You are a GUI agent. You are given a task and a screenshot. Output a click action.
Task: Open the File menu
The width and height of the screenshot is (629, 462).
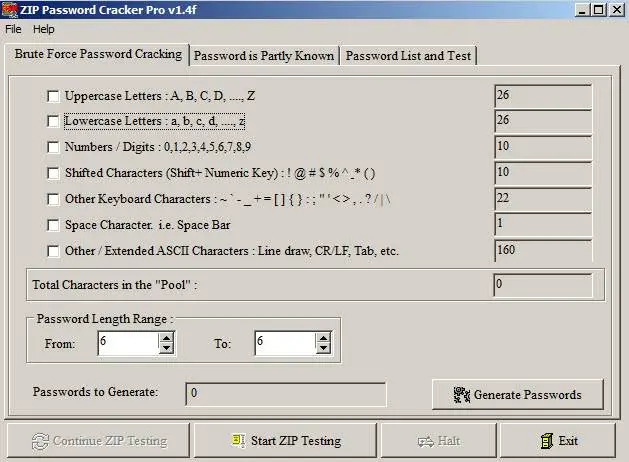[13, 29]
